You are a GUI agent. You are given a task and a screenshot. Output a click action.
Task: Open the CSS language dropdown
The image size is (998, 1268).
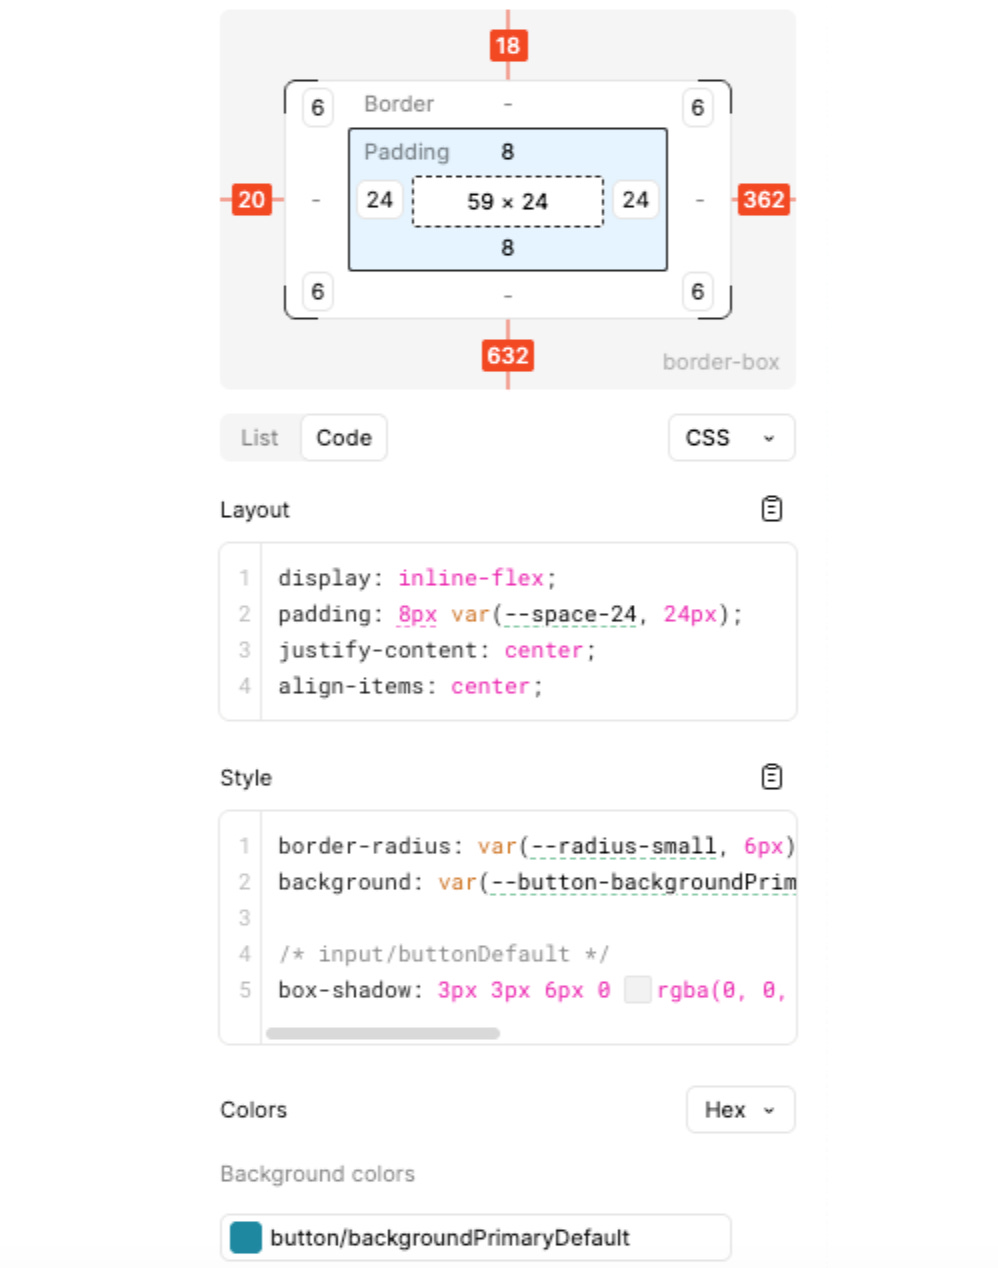[731, 438]
